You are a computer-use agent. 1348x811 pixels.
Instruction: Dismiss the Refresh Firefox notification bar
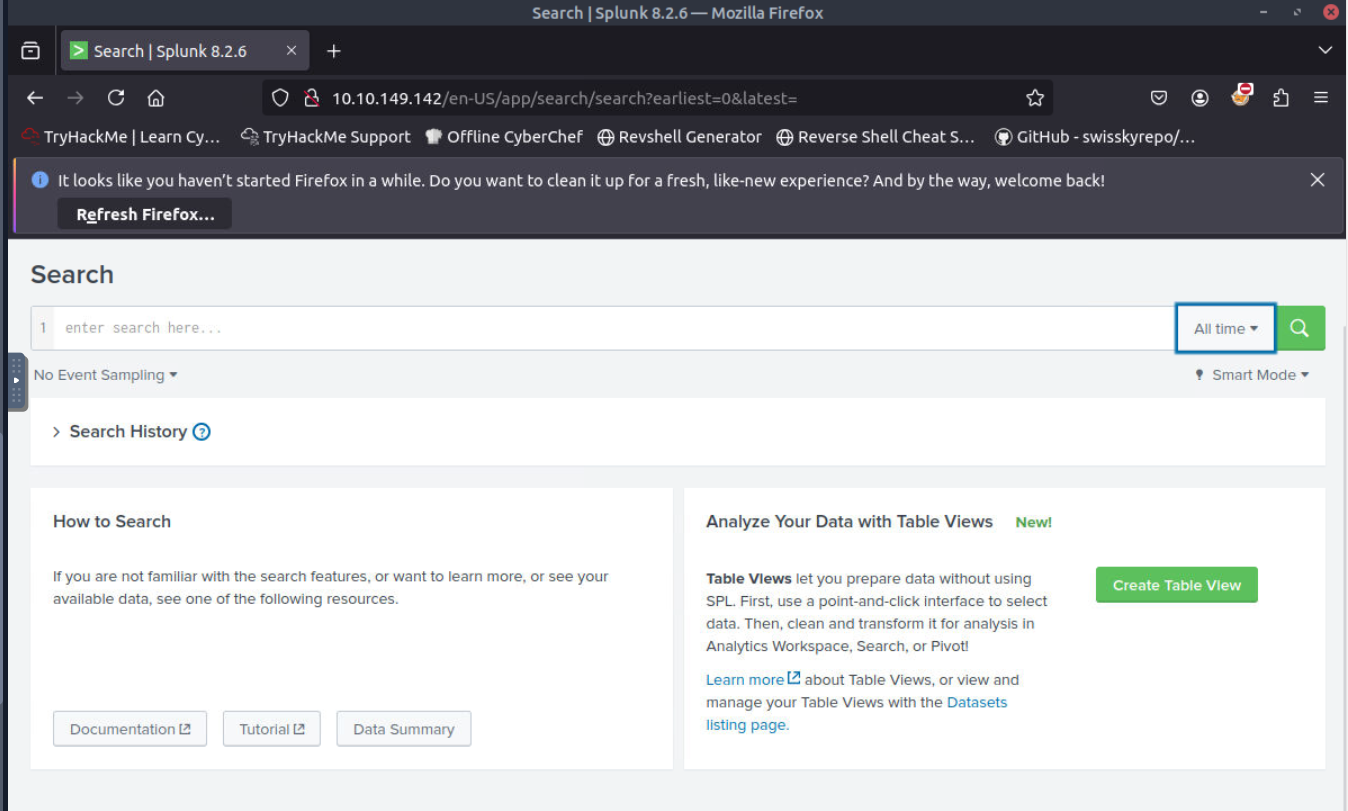point(1317,180)
